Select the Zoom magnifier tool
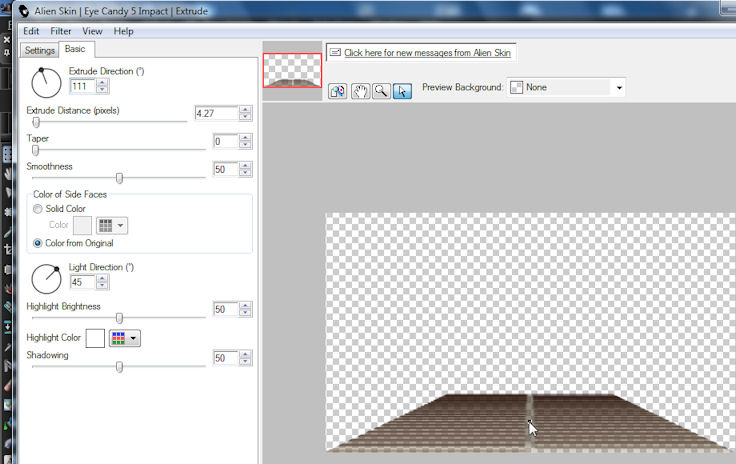This screenshot has width=736, height=464. point(381,91)
